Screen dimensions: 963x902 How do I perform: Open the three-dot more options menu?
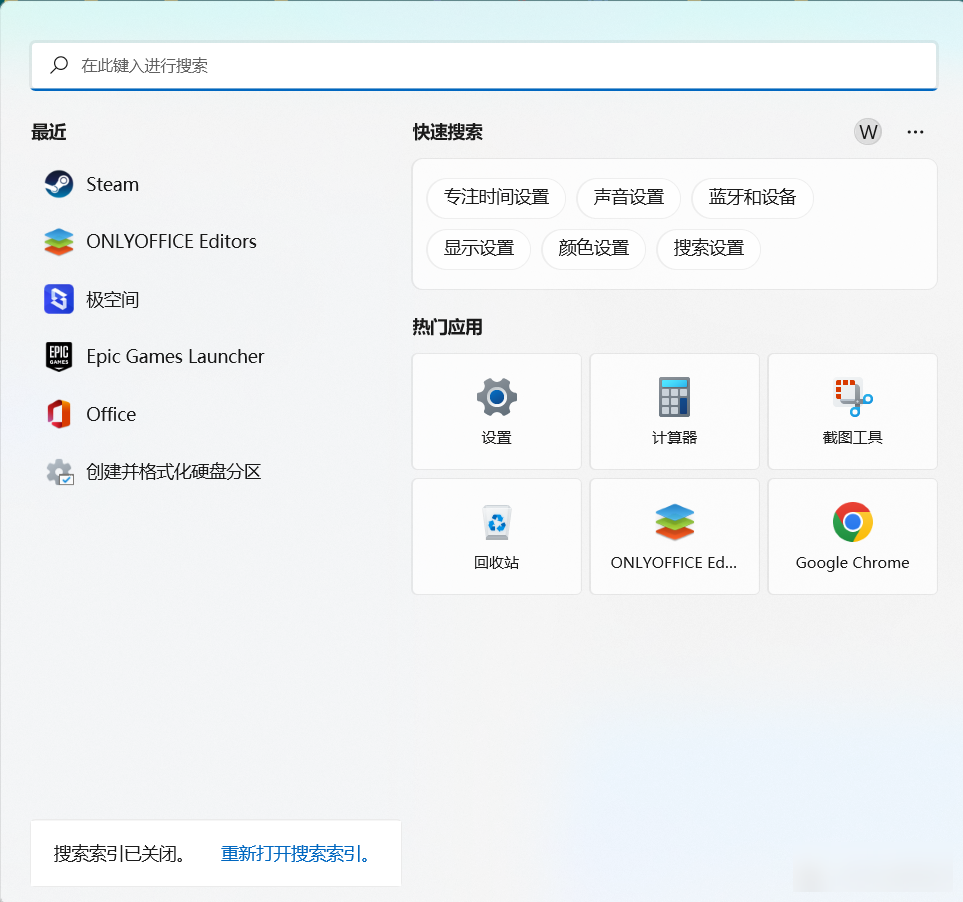coord(915,132)
